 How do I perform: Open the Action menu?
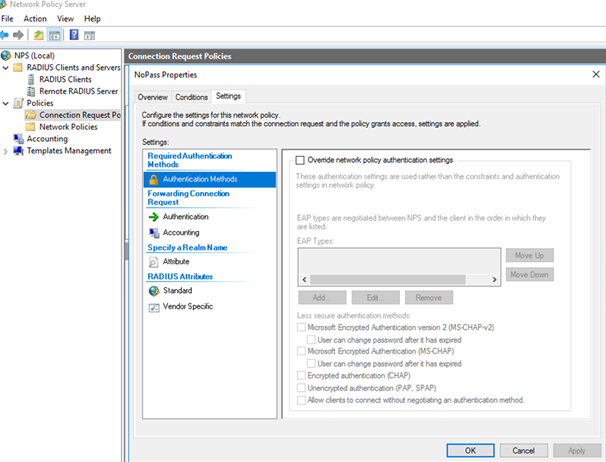click(35, 19)
